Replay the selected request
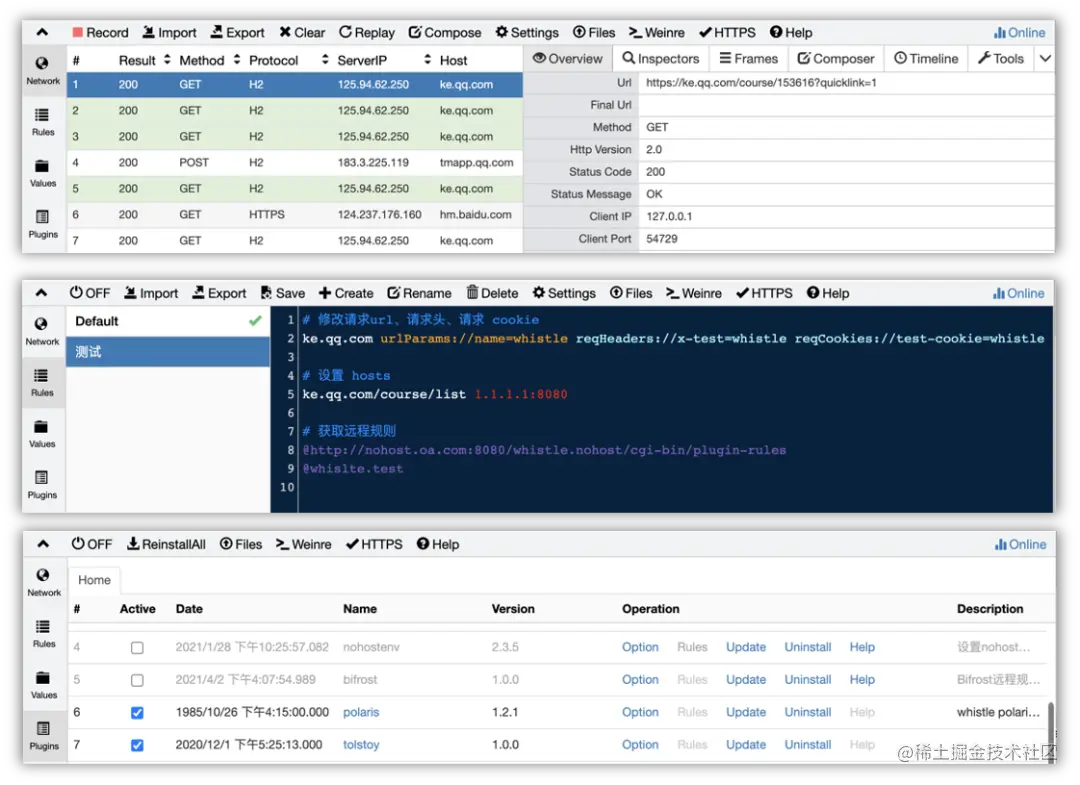 (366, 32)
